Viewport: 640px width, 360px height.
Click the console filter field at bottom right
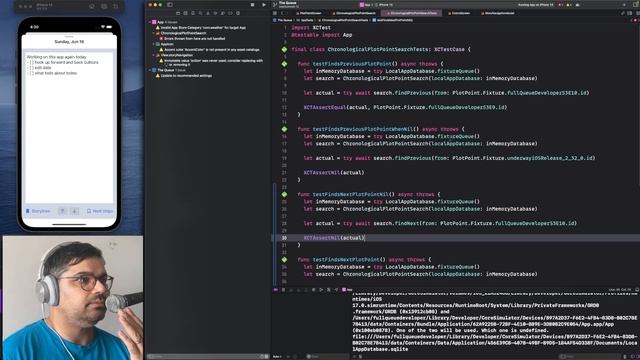click(590, 356)
